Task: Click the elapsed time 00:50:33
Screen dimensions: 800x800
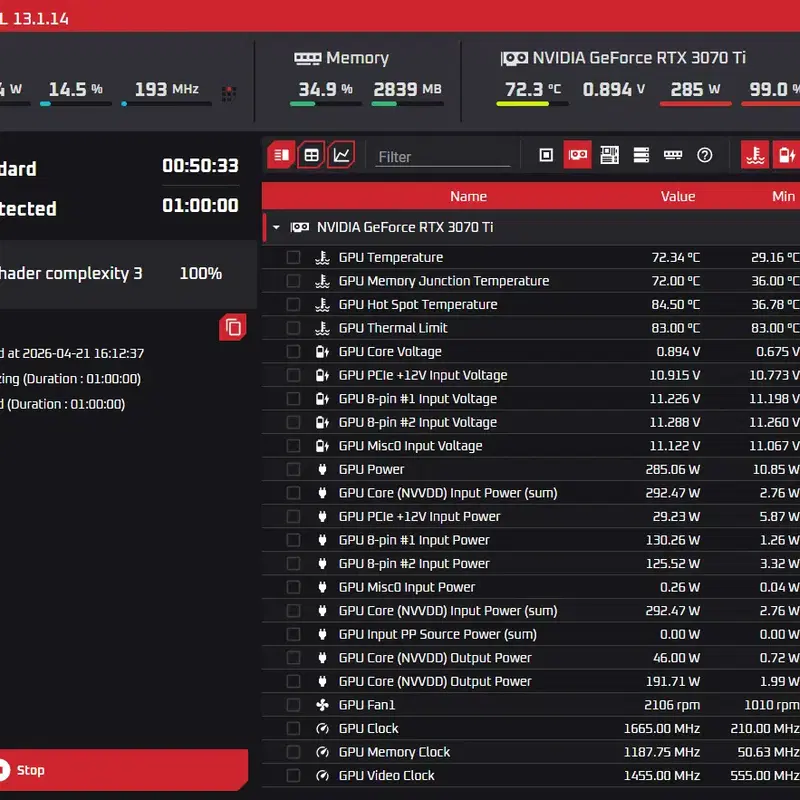Action: (200, 165)
